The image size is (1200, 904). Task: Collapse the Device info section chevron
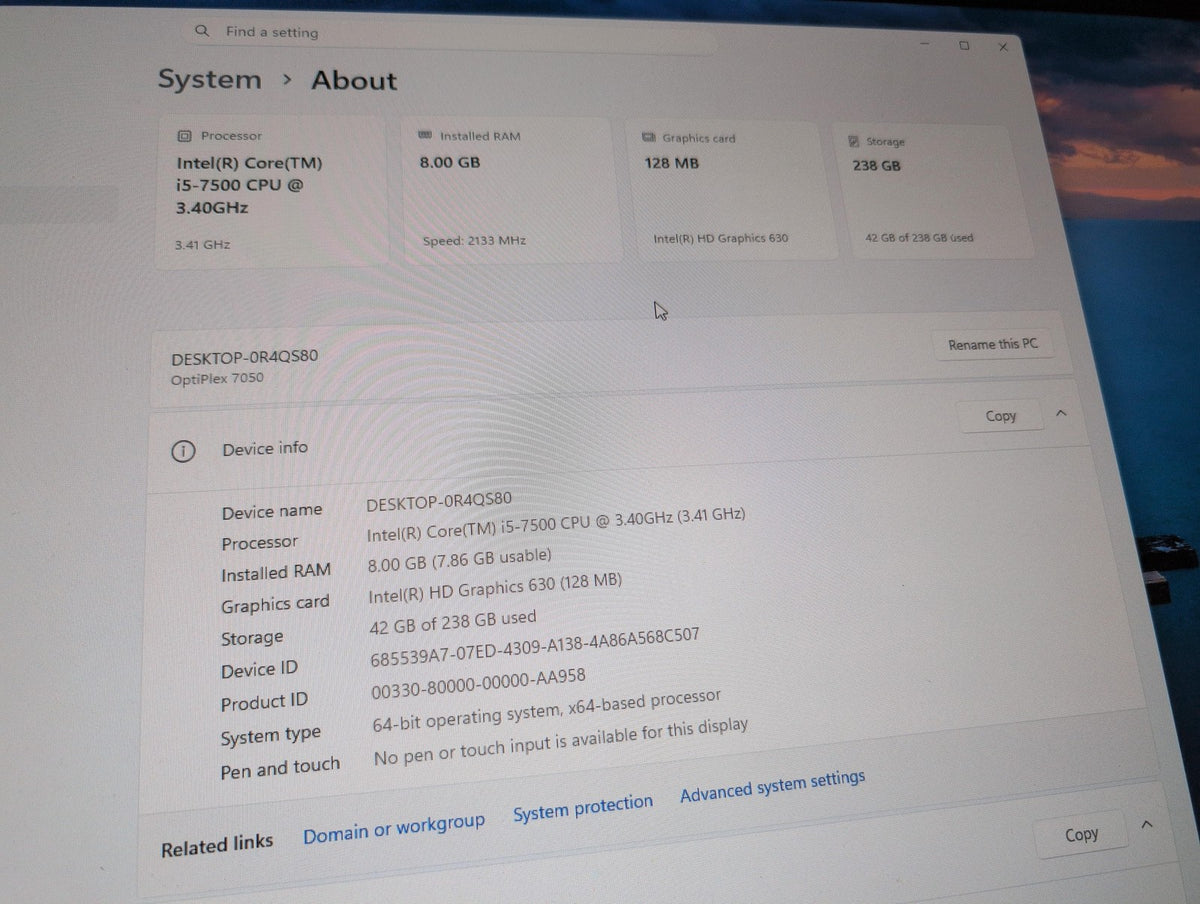(1061, 412)
